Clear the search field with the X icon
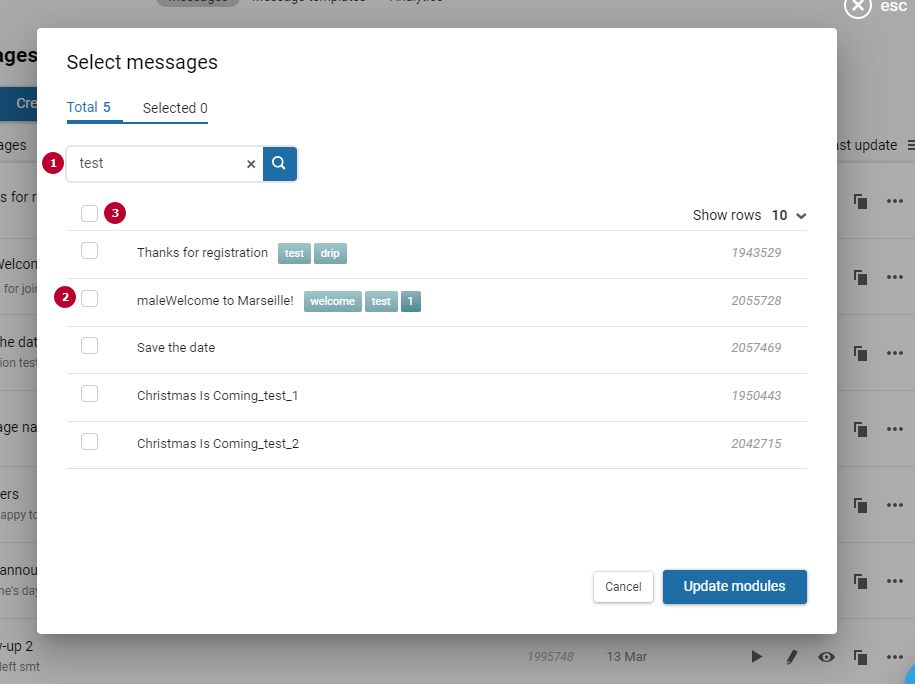Viewport: 915px width, 684px height. coord(251,164)
